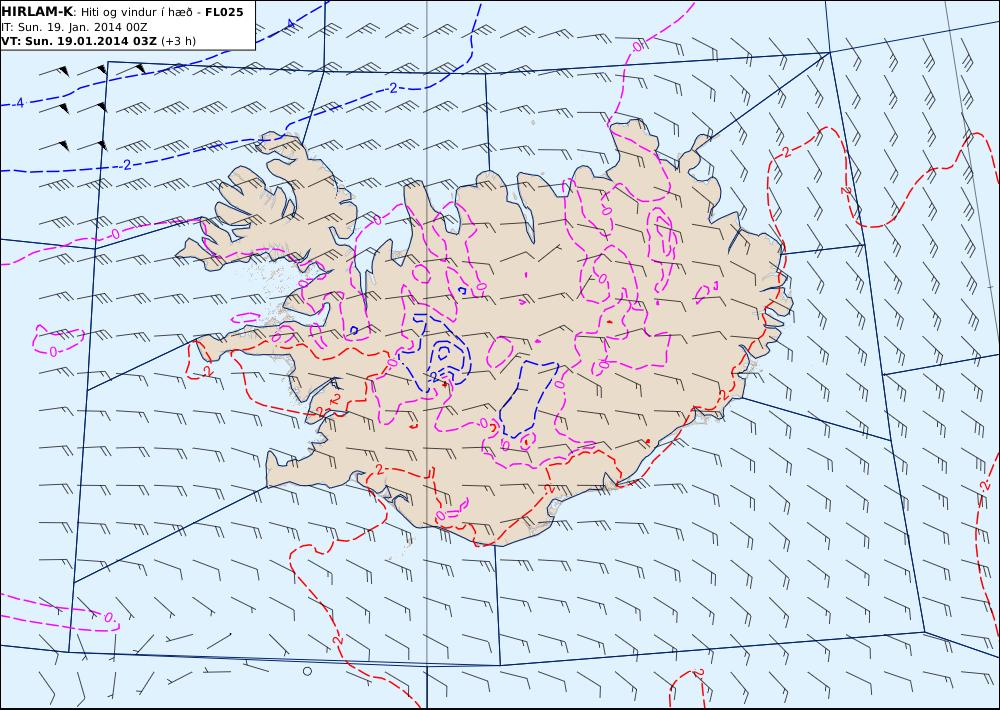Select the 'Hiti og vindur í hæð' title text
The width and height of the screenshot is (1000, 710).
tap(136, 12)
